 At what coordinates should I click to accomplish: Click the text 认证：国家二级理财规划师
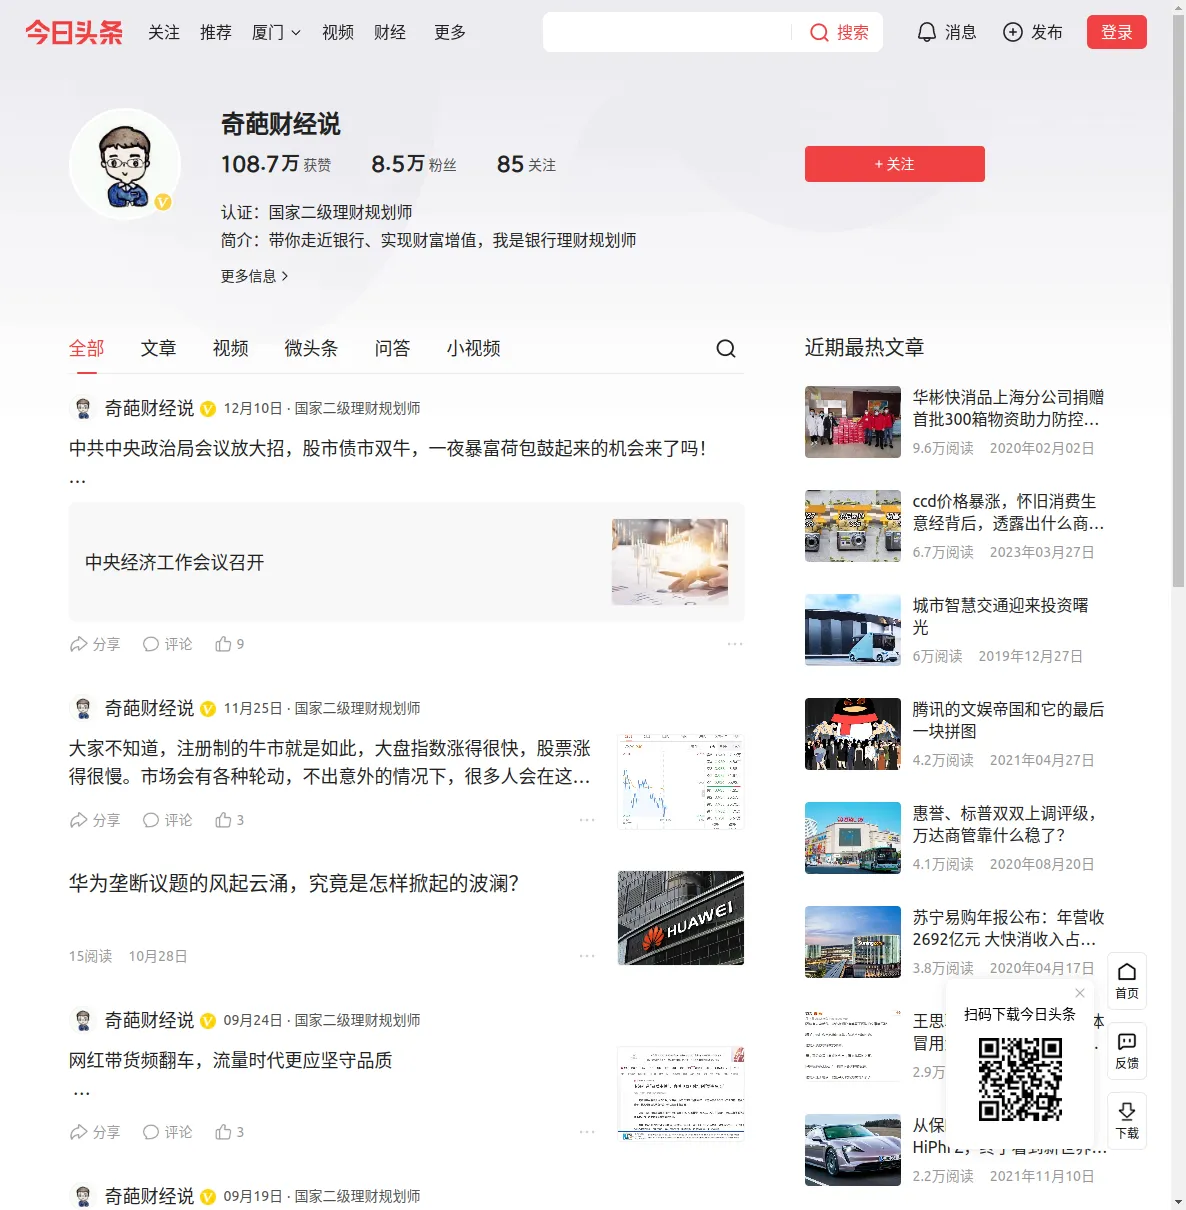pos(316,212)
